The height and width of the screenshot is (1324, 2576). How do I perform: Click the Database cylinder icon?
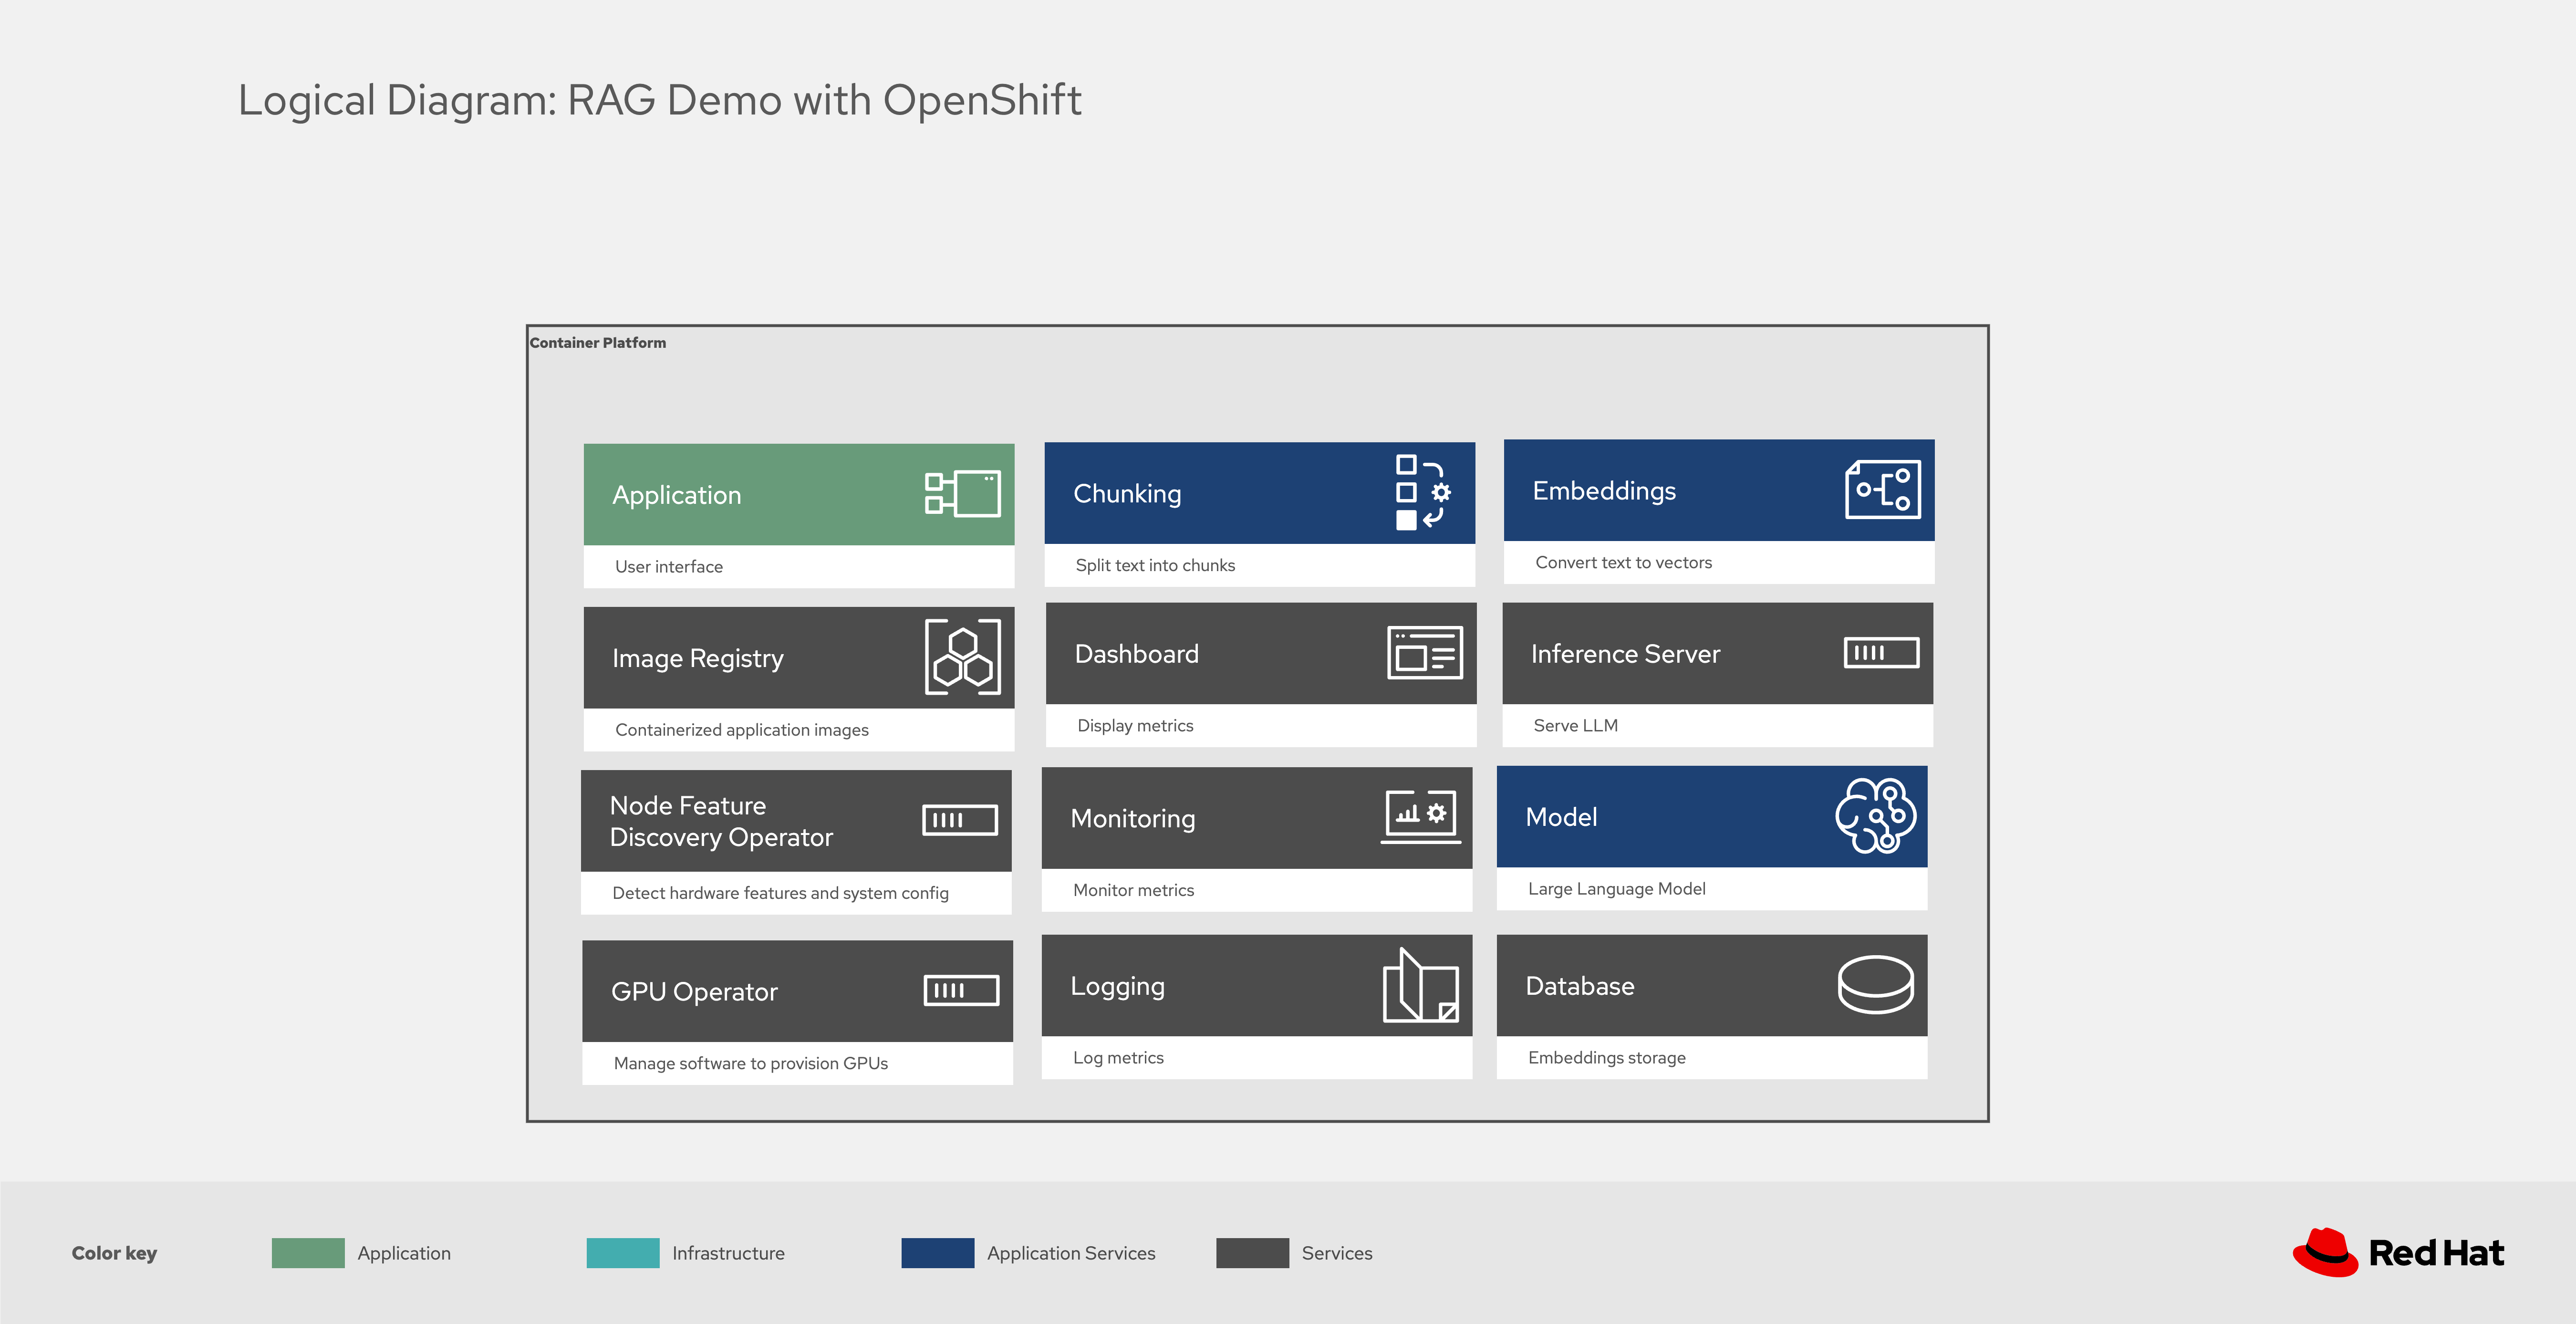tap(1875, 985)
